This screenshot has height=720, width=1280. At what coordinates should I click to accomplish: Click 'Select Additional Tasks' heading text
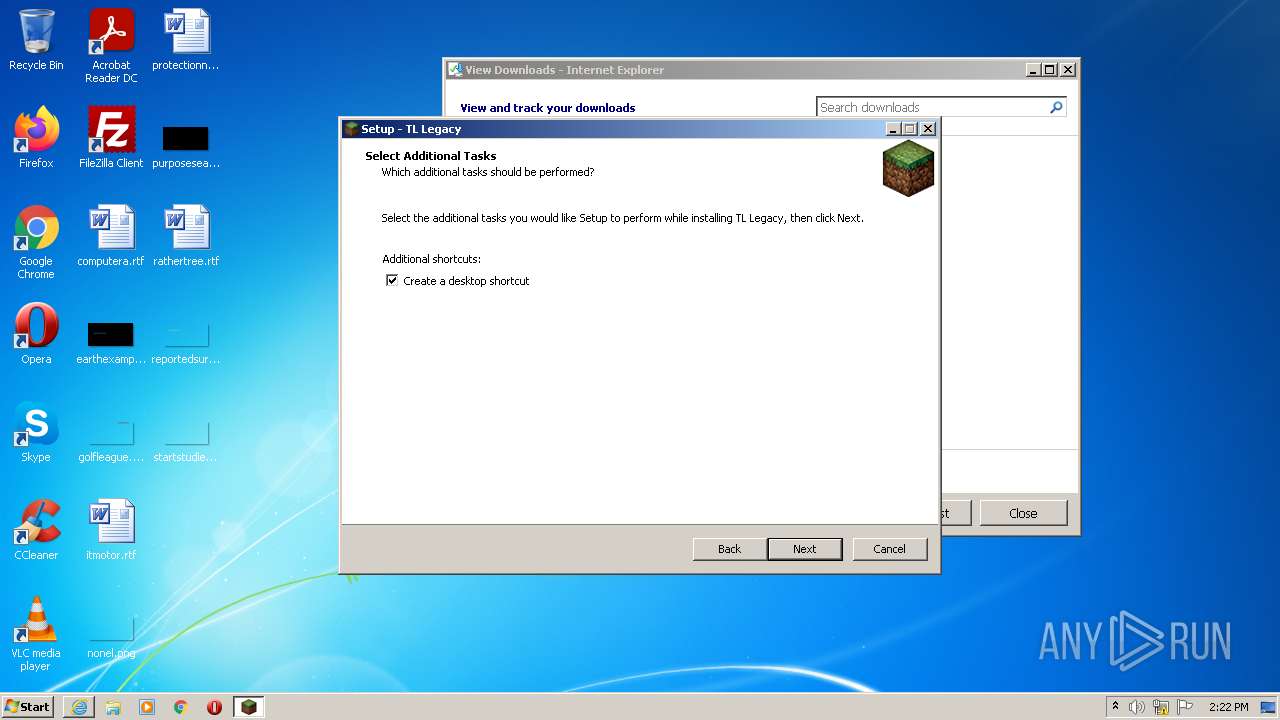coord(431,156)
